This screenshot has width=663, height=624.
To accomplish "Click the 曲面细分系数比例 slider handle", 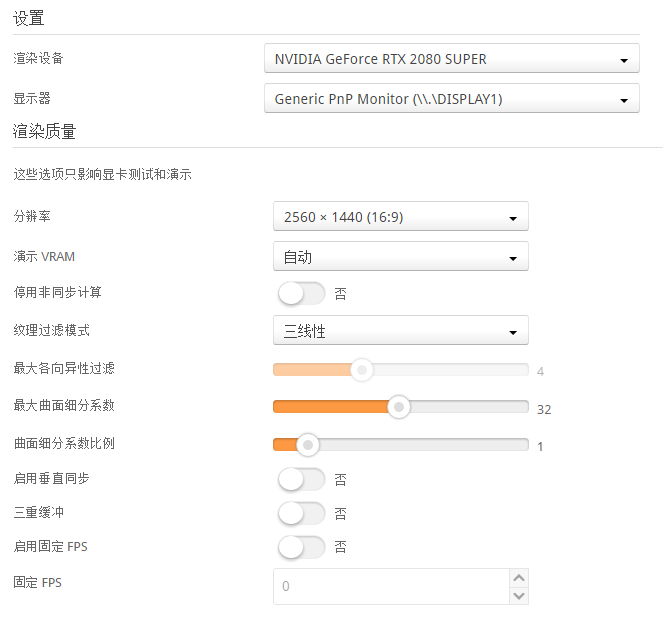I will point(308,444).
